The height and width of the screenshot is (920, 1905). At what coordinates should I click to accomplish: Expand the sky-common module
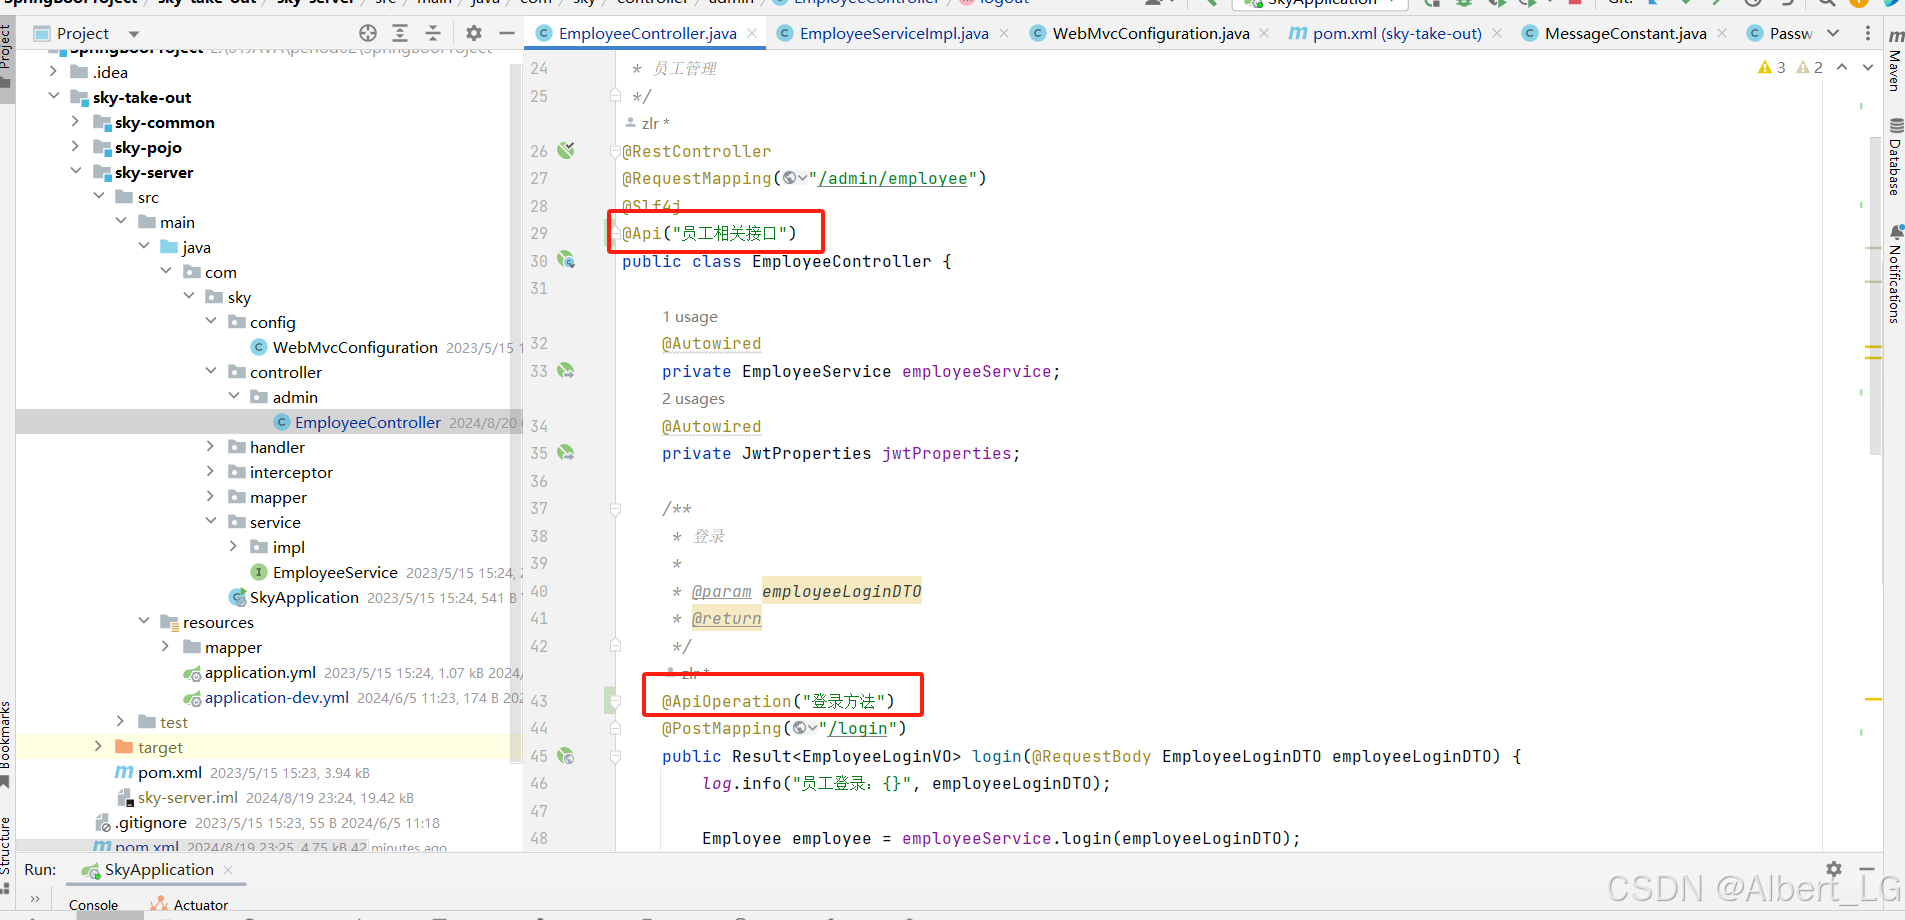click(x=75, y=121)
